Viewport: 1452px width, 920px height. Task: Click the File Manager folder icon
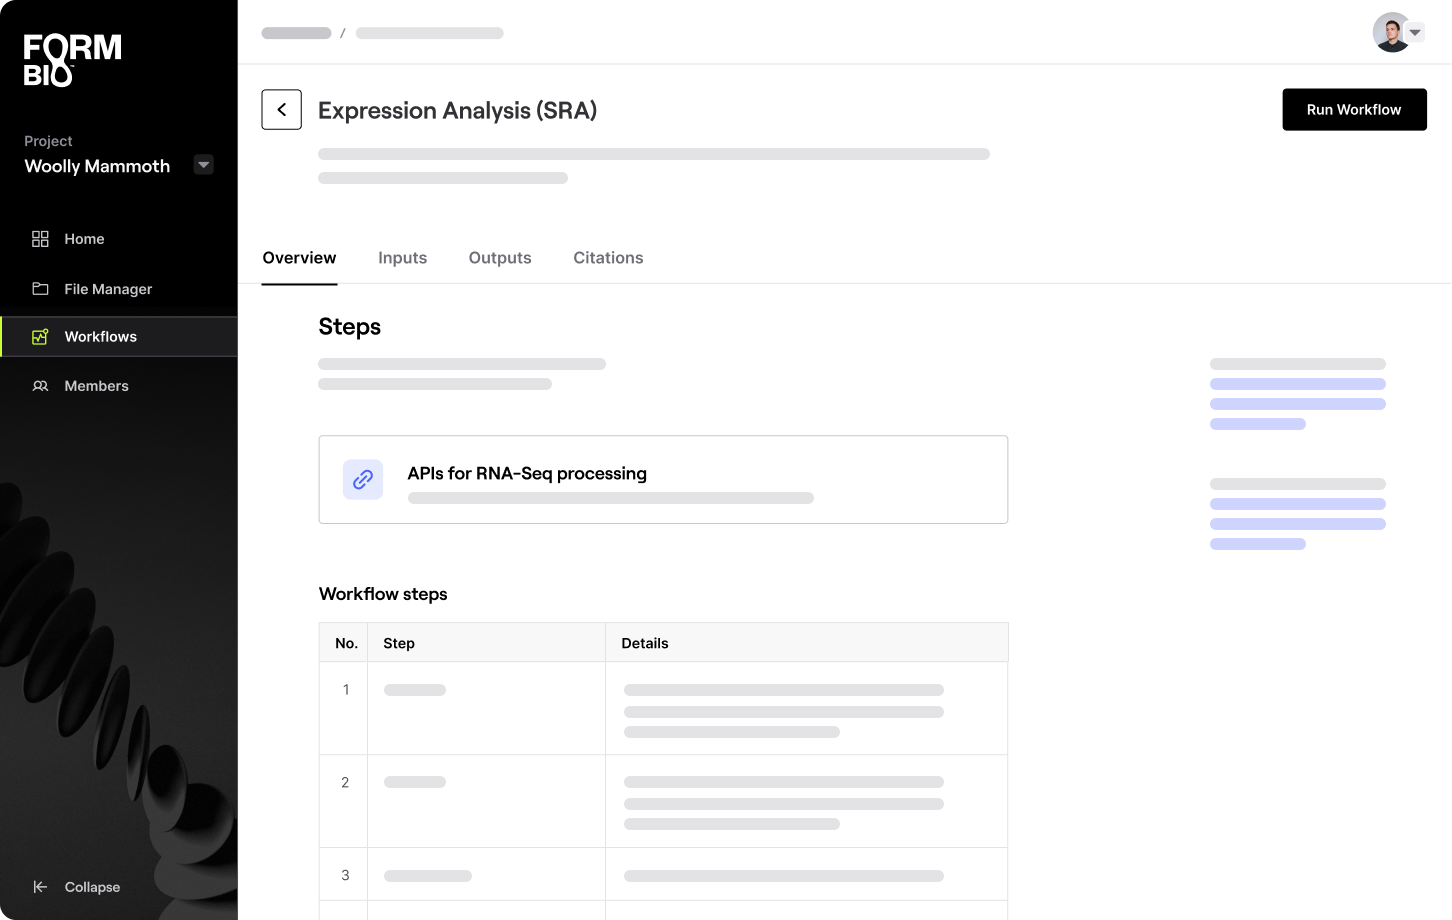[x=40, y=289]
